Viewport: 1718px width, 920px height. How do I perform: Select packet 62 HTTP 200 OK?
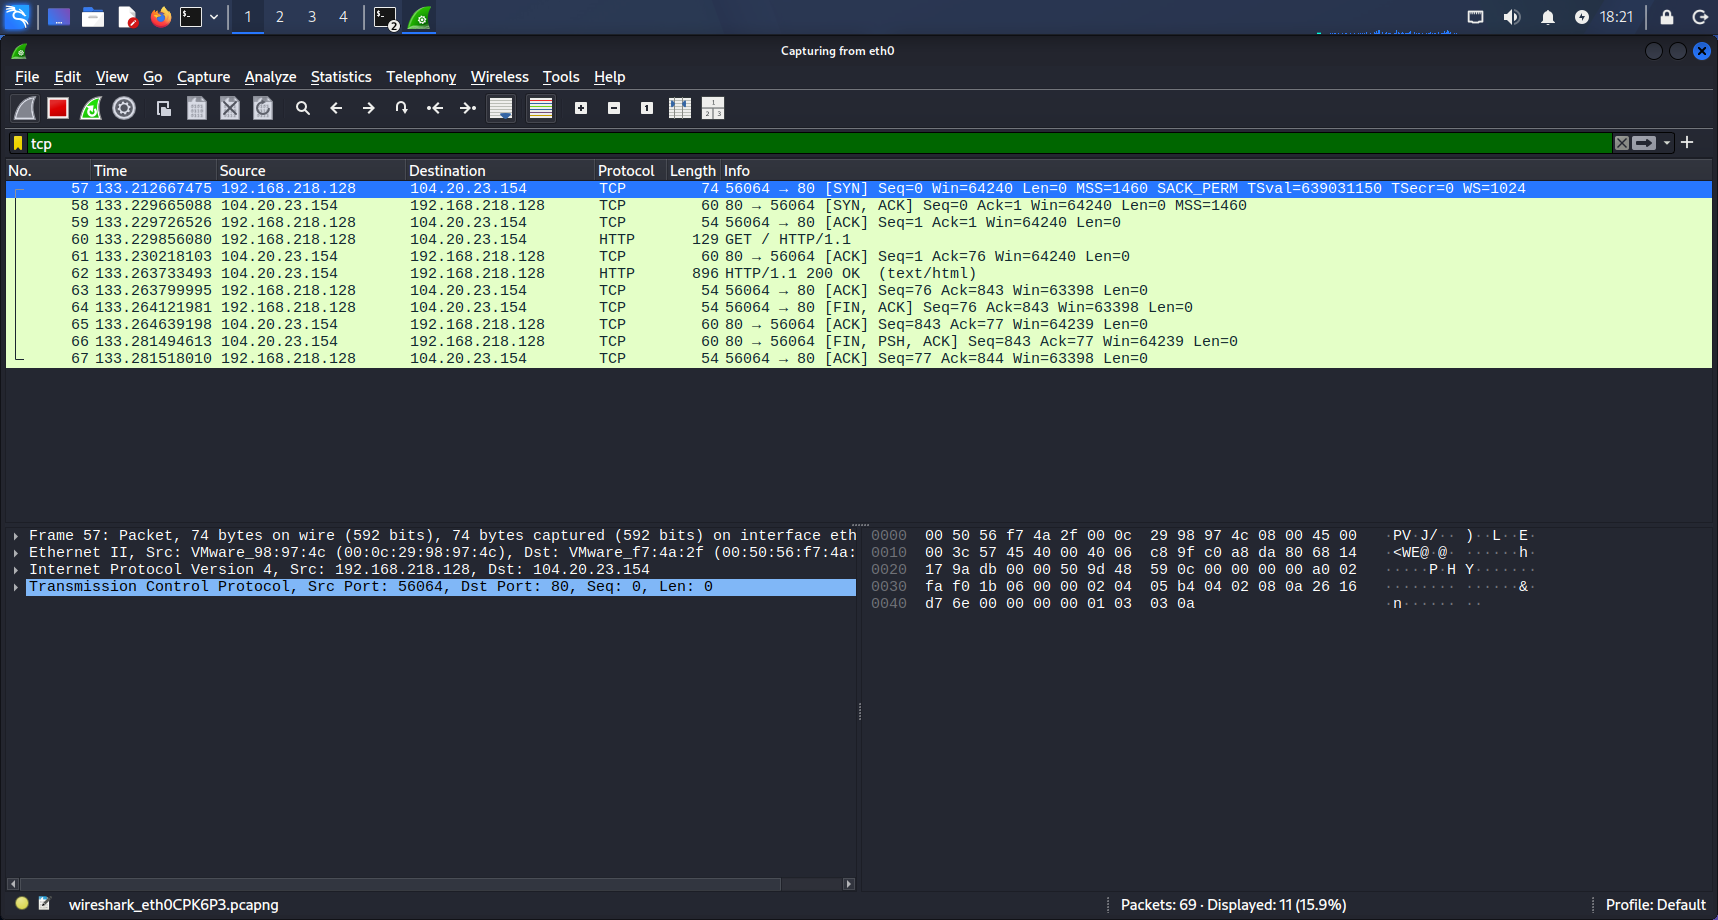[x=859, y=274]
